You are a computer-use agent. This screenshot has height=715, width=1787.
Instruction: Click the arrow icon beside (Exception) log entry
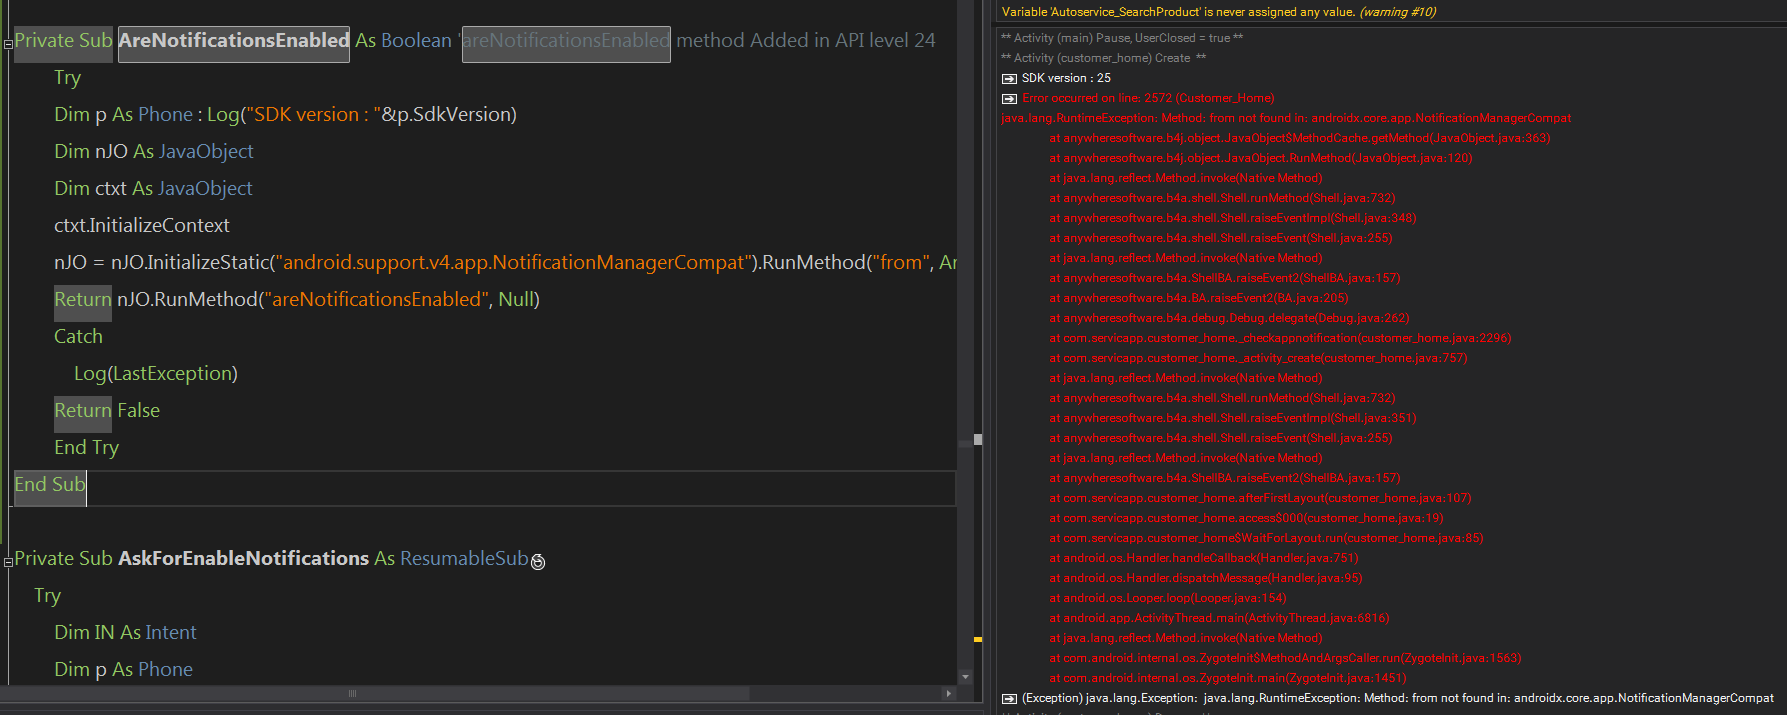(1009, 698)
